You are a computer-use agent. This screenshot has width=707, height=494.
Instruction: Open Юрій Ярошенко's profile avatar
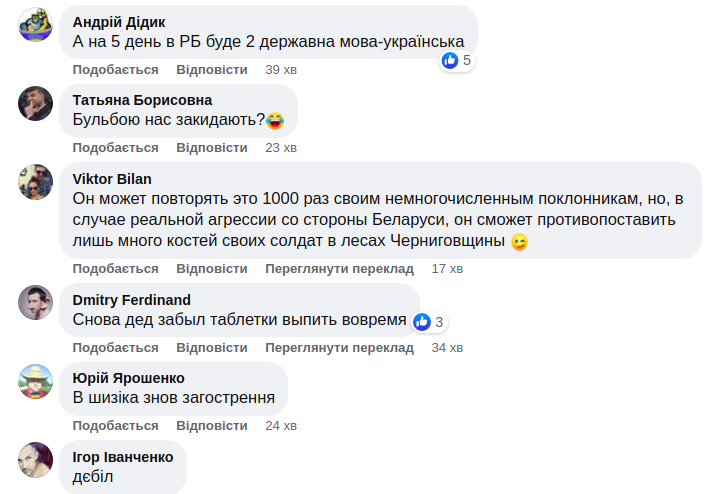click(36, 381)
